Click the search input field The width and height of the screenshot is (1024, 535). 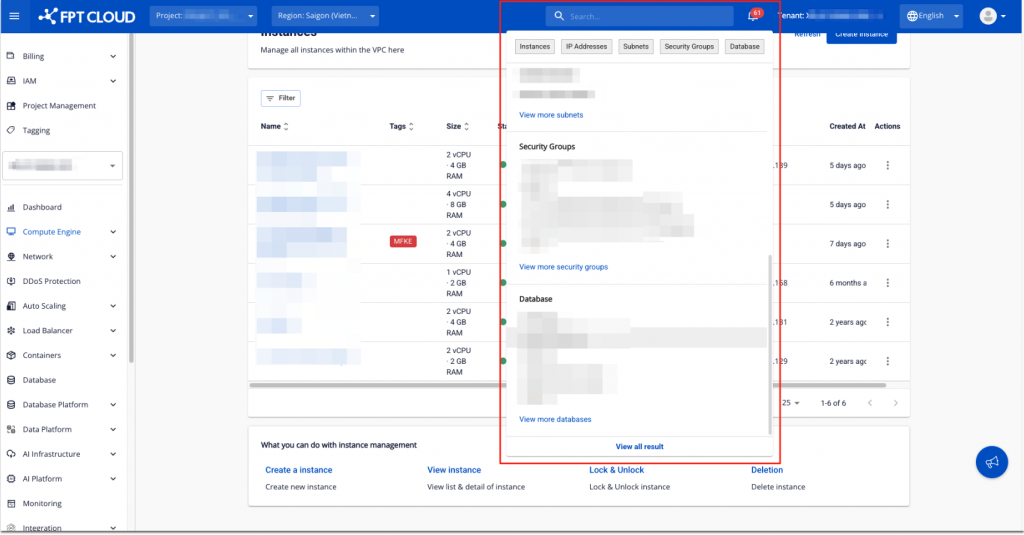(645, 17)
